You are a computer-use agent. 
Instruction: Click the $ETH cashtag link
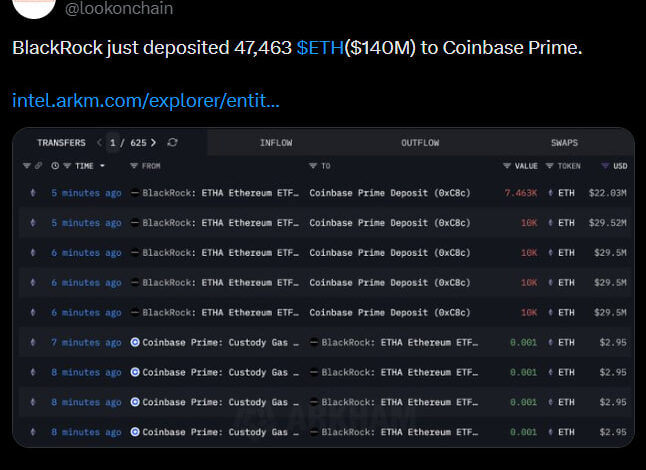[x=320, y=48]
